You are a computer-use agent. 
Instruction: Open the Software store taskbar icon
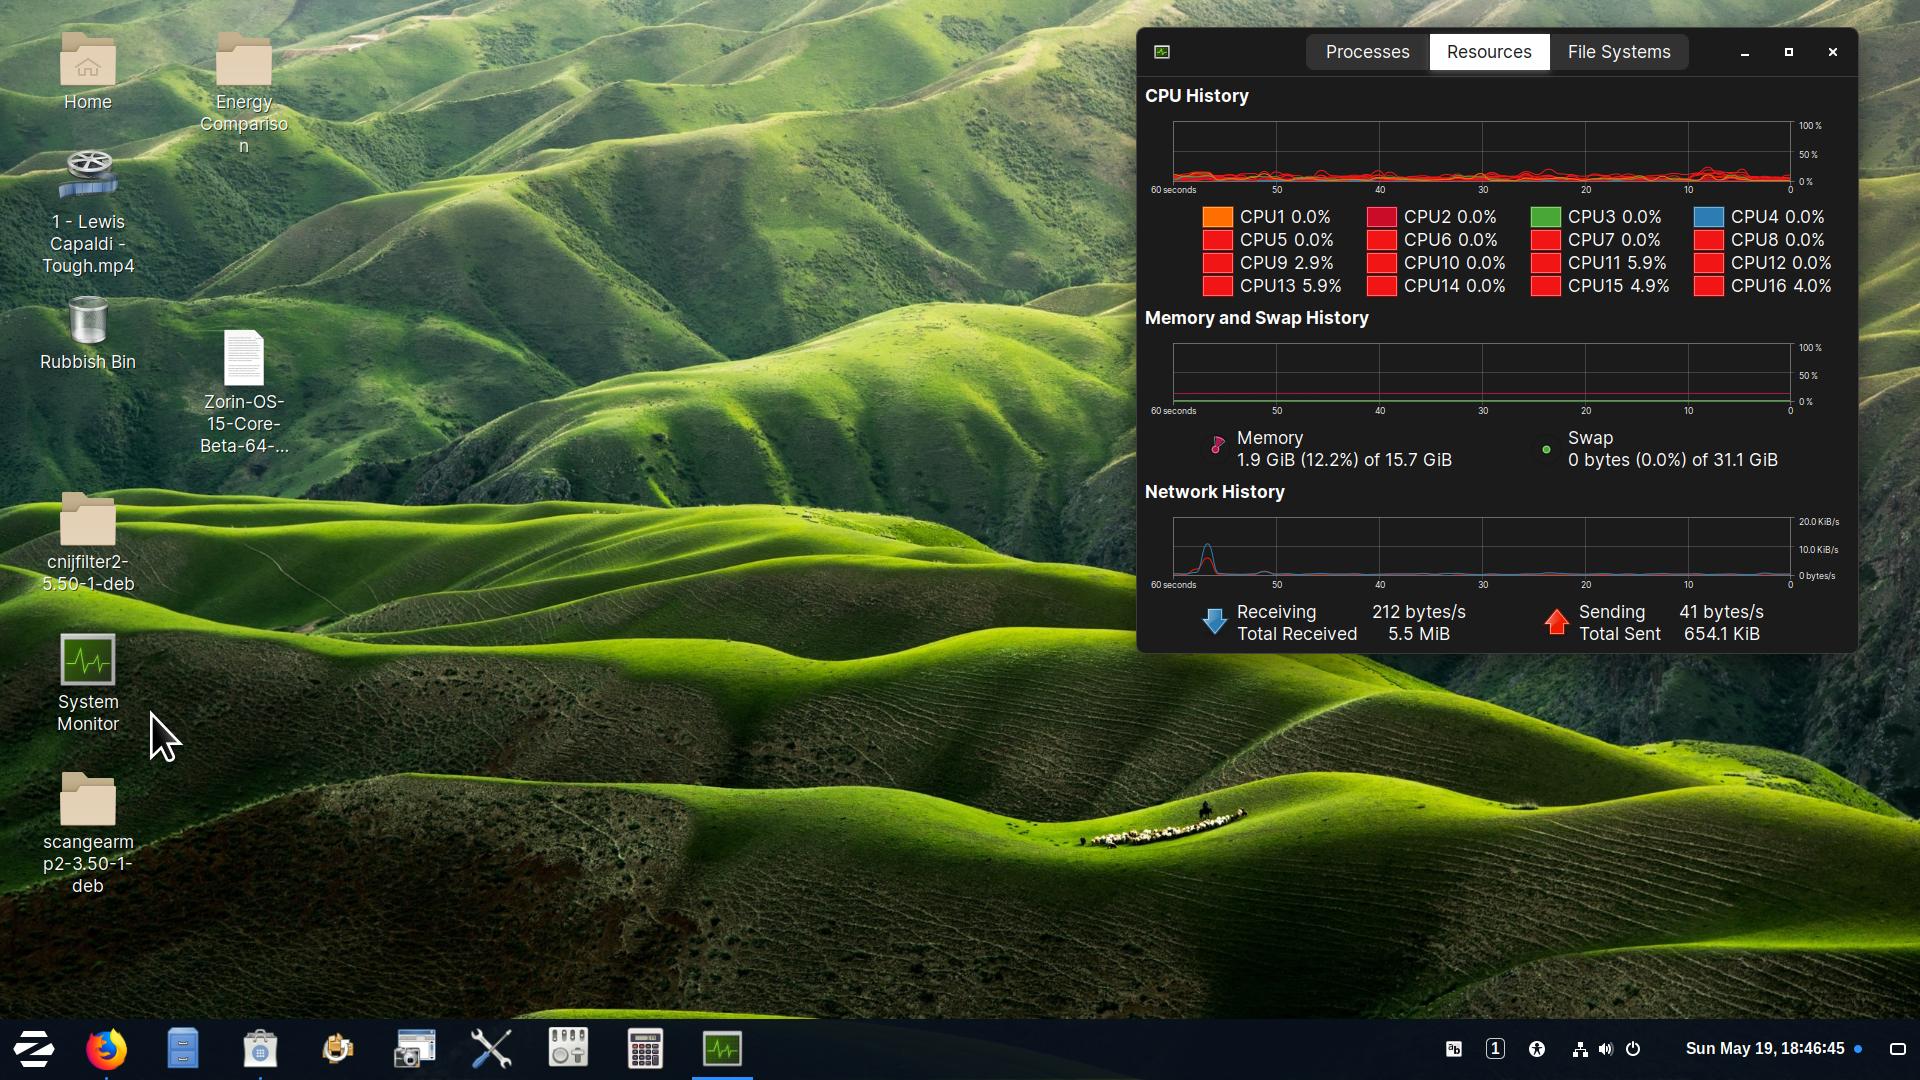click(x=260, y=1049)
